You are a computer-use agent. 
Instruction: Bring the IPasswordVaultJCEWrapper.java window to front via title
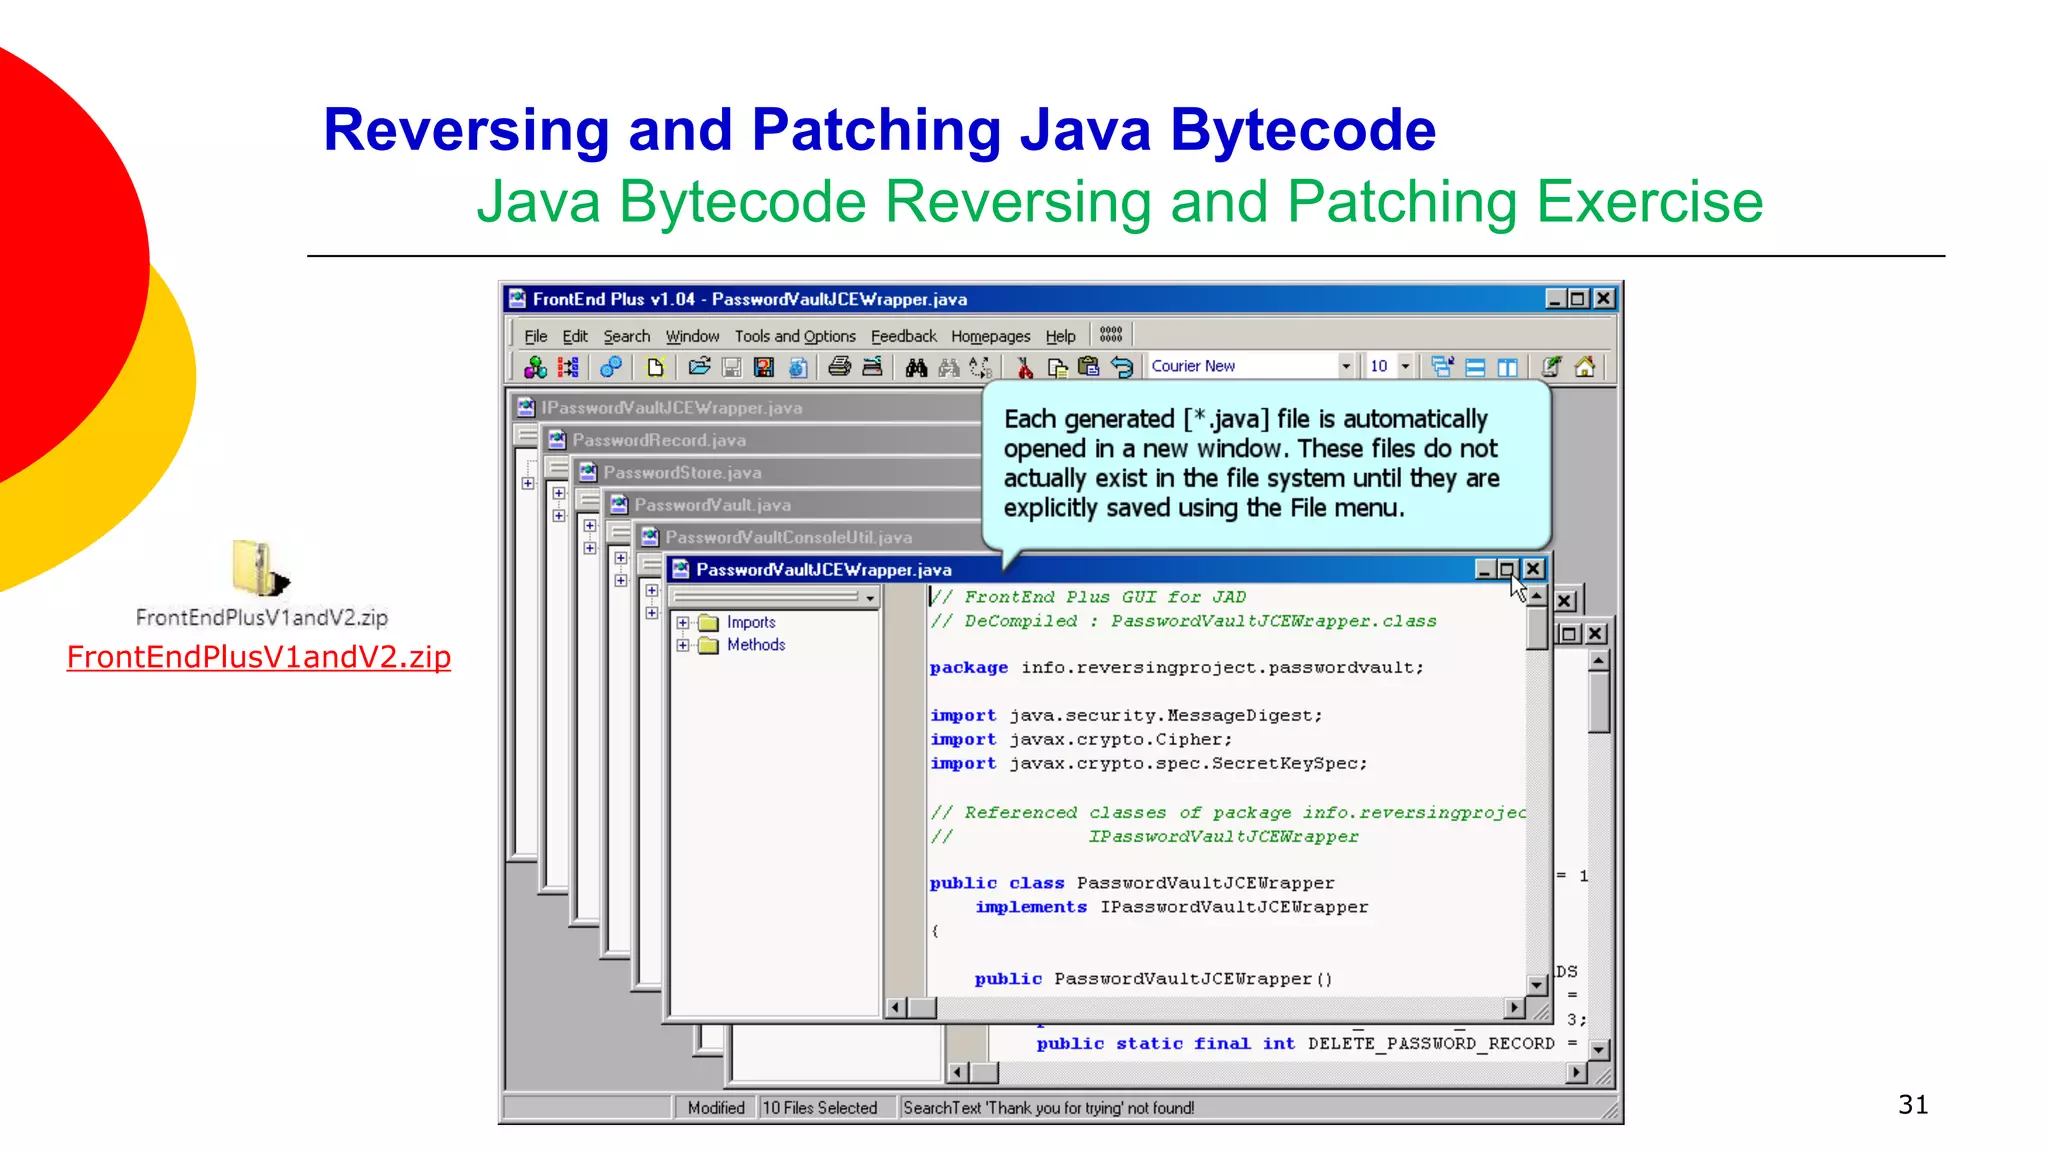pyautogui.click(x=672, y=408)
